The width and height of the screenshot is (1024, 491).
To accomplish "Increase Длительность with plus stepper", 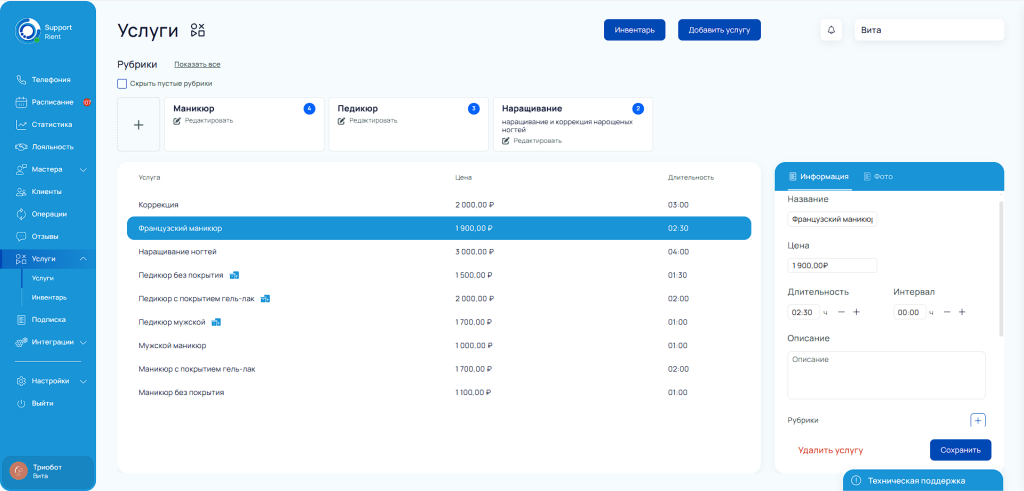I will click(x=857, y=312).
